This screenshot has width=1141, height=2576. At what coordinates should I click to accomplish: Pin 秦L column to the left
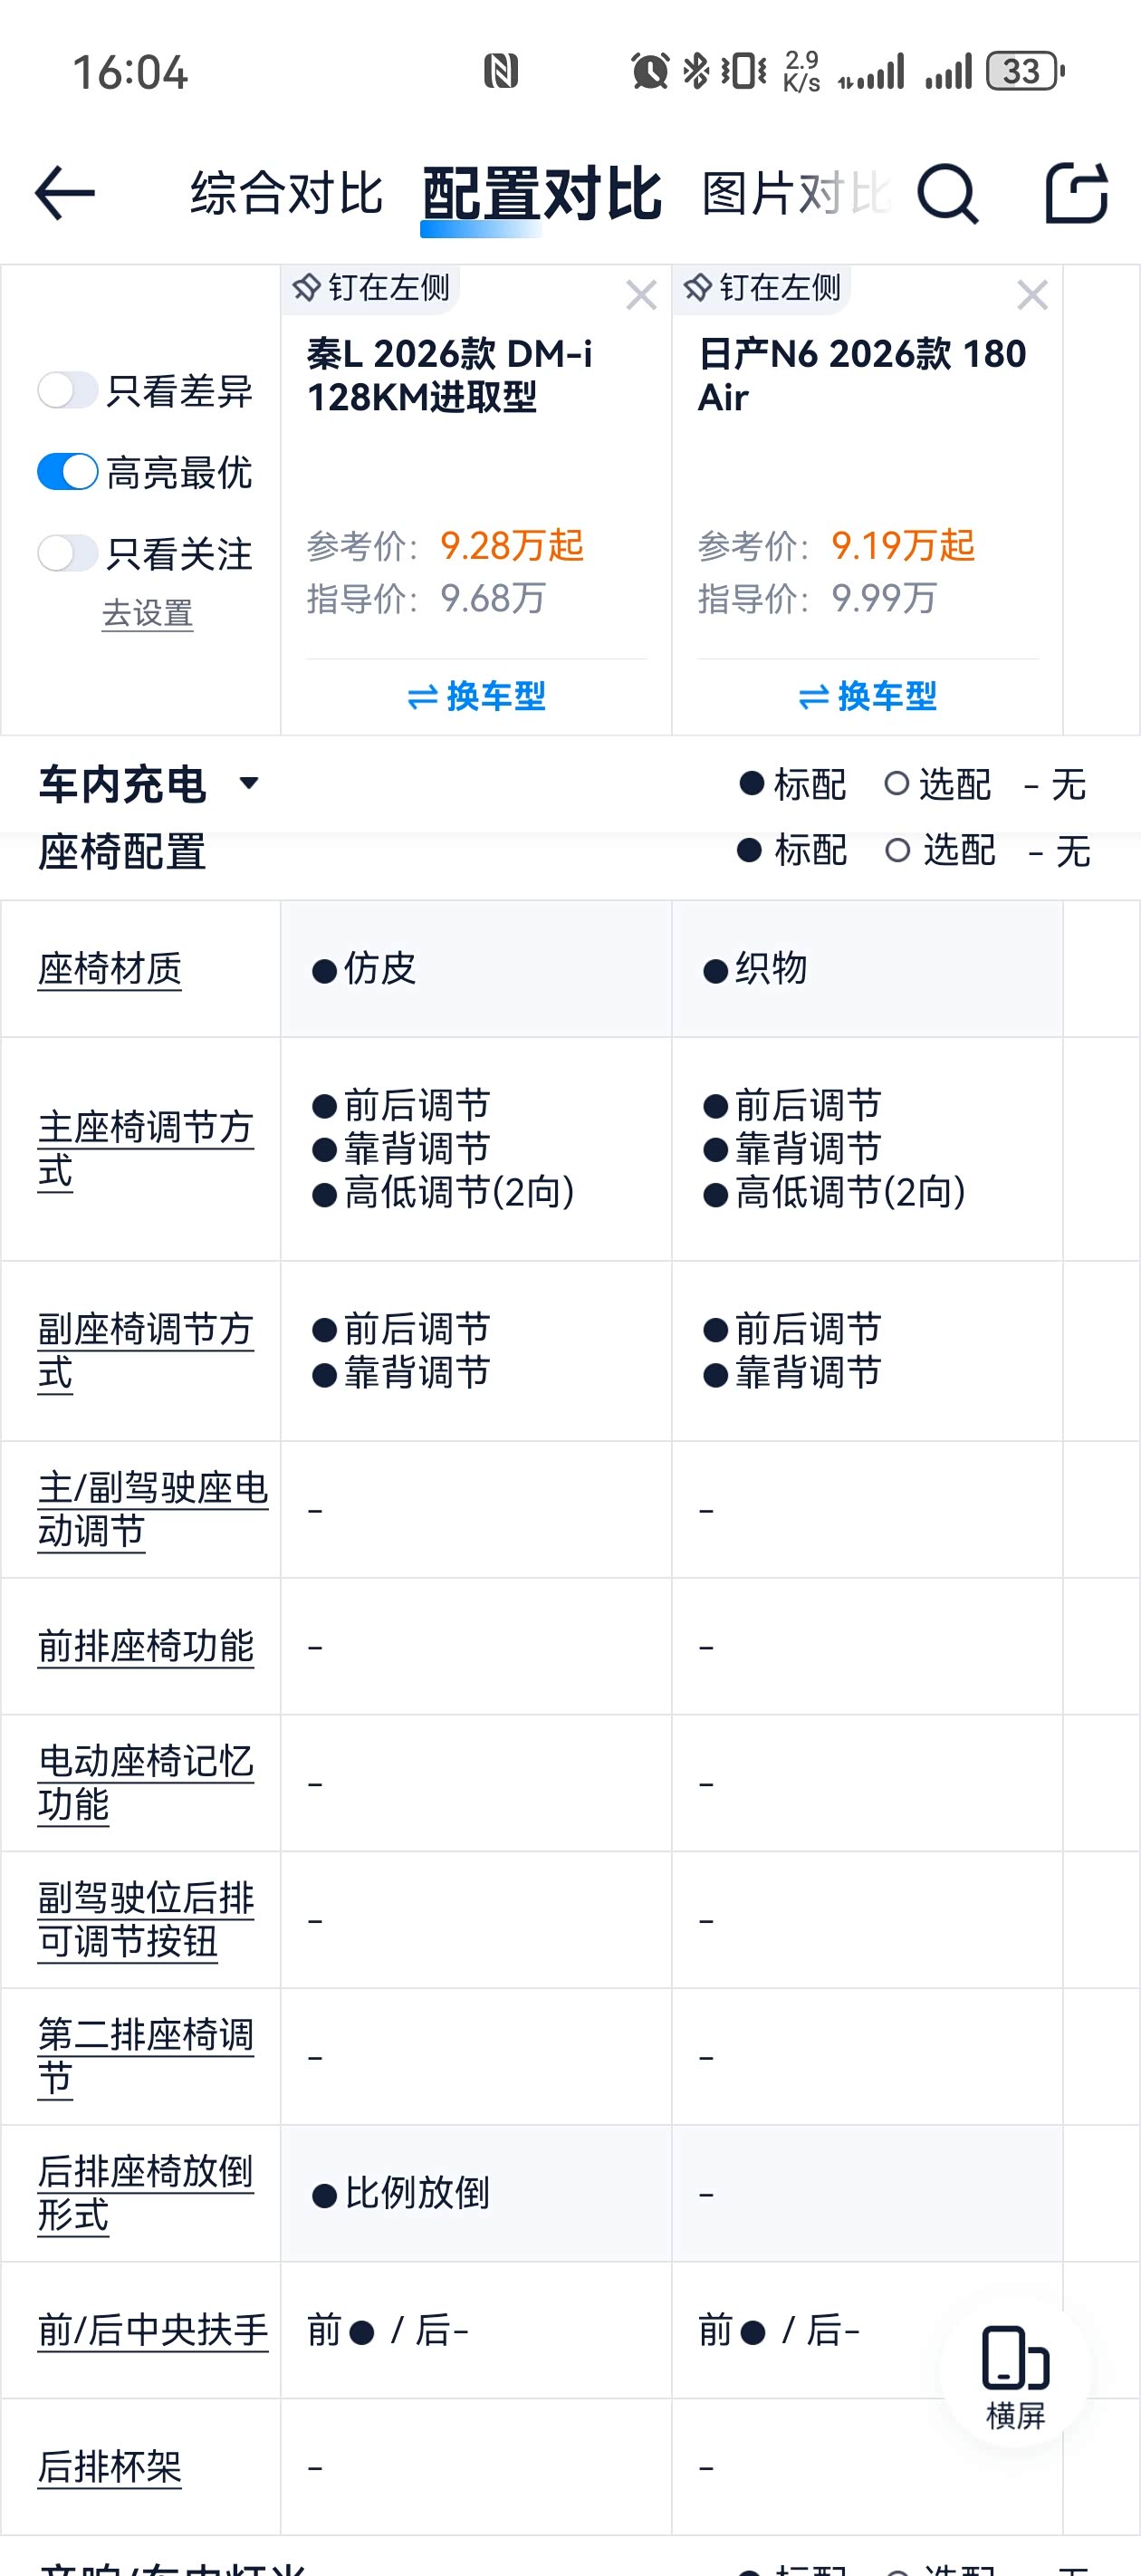[x=371, y=288]
